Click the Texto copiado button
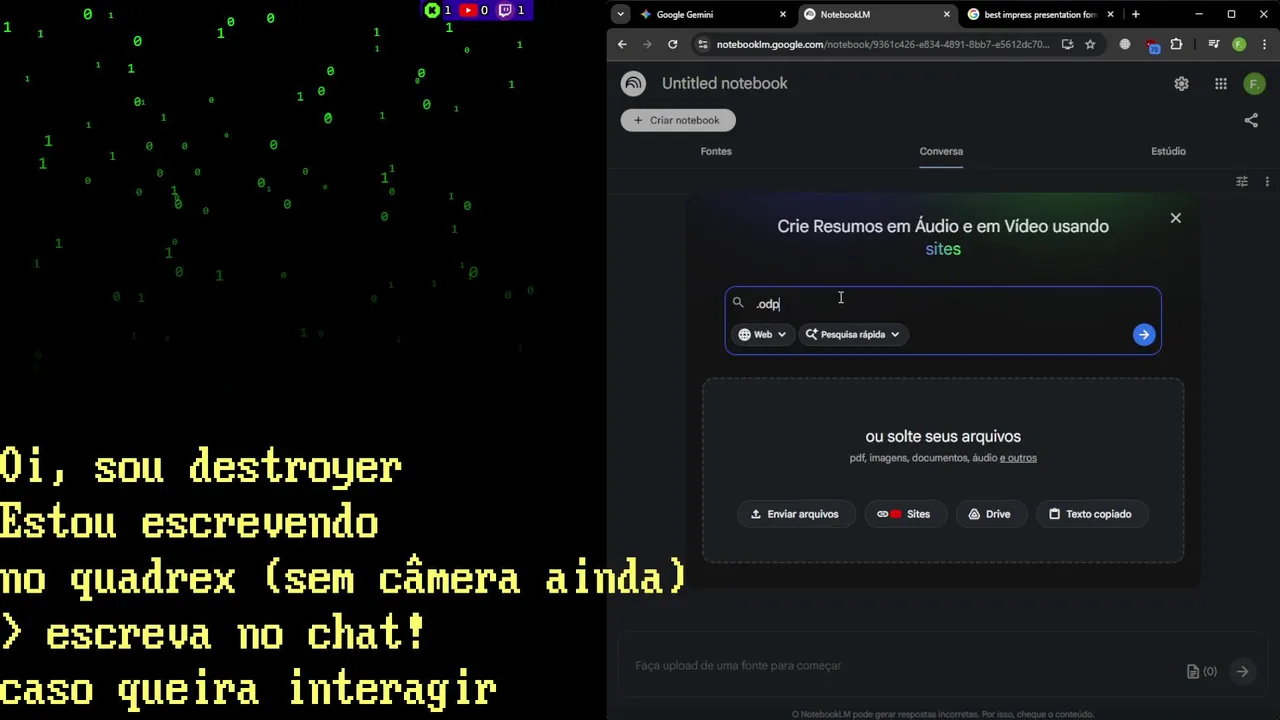 point(1090,514)
